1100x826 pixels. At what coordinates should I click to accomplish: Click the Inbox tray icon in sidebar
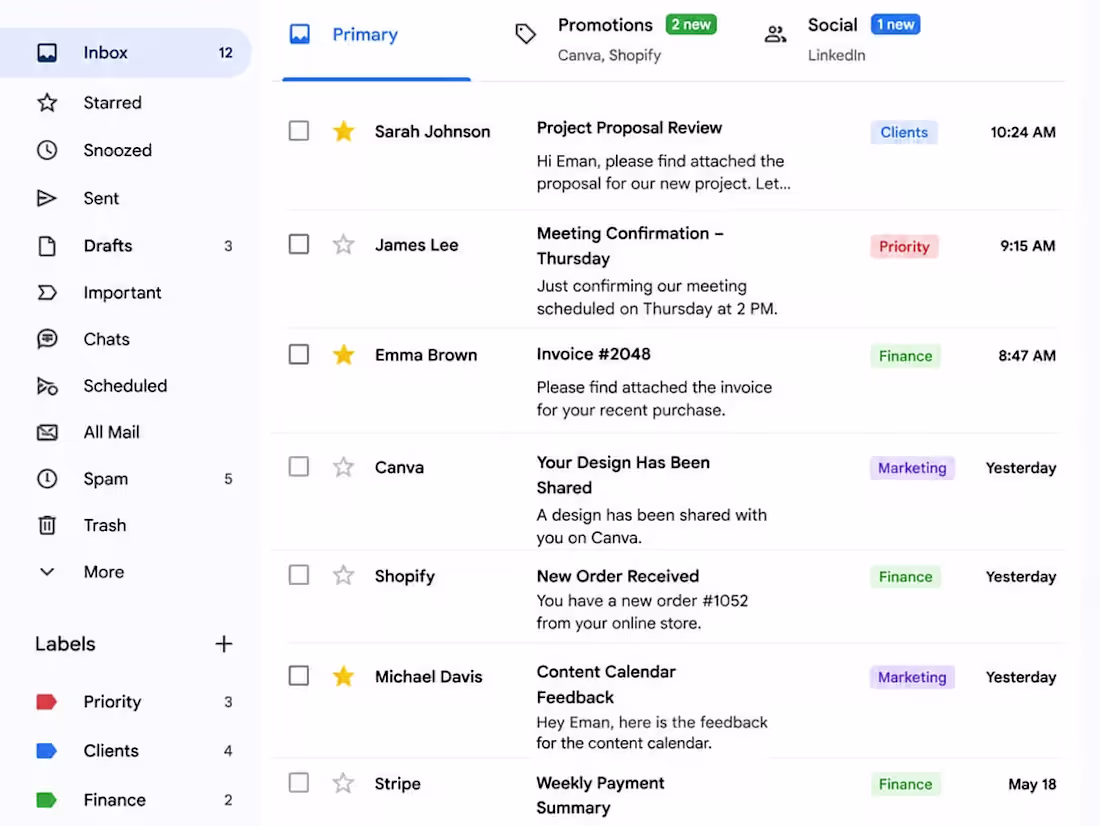tap(47, 53)
